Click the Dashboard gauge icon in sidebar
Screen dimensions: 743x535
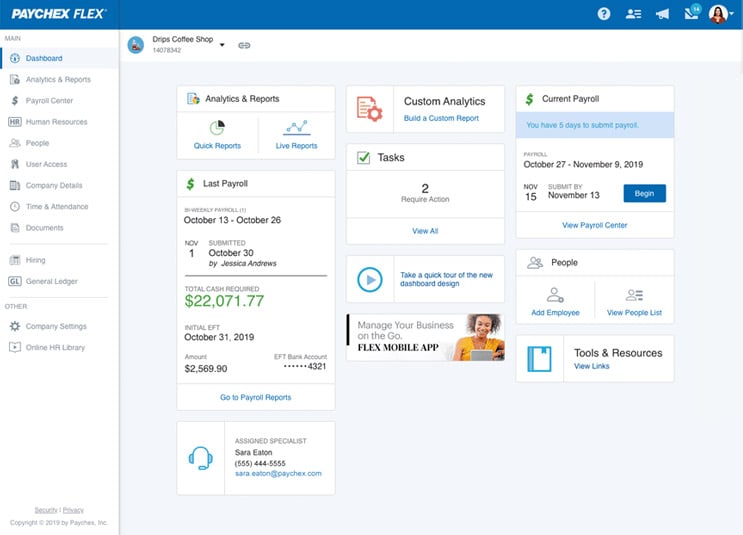[15, 58]
